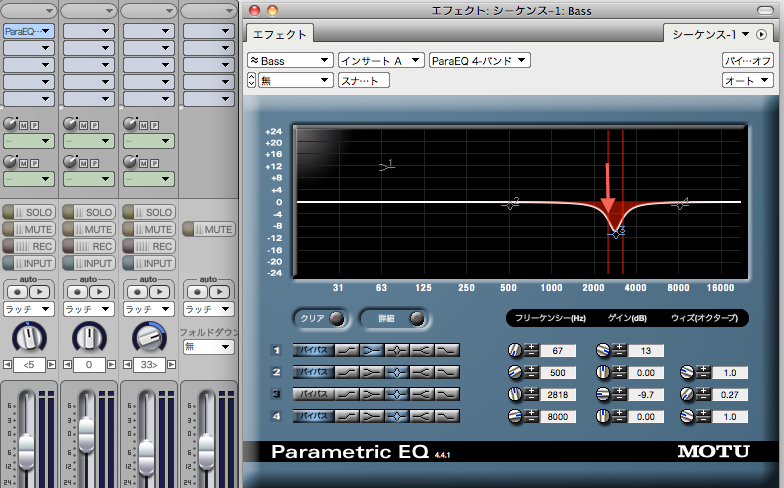Image resolution: width=784 pixels, height=488 pixels.
Task: Select high-pass filter type for band 4
Action: click(347, 416)
